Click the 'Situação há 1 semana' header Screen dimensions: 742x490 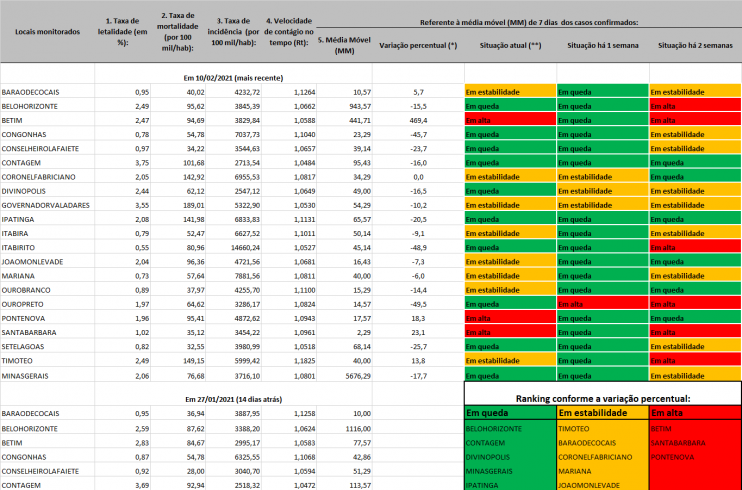pos(603,45)
